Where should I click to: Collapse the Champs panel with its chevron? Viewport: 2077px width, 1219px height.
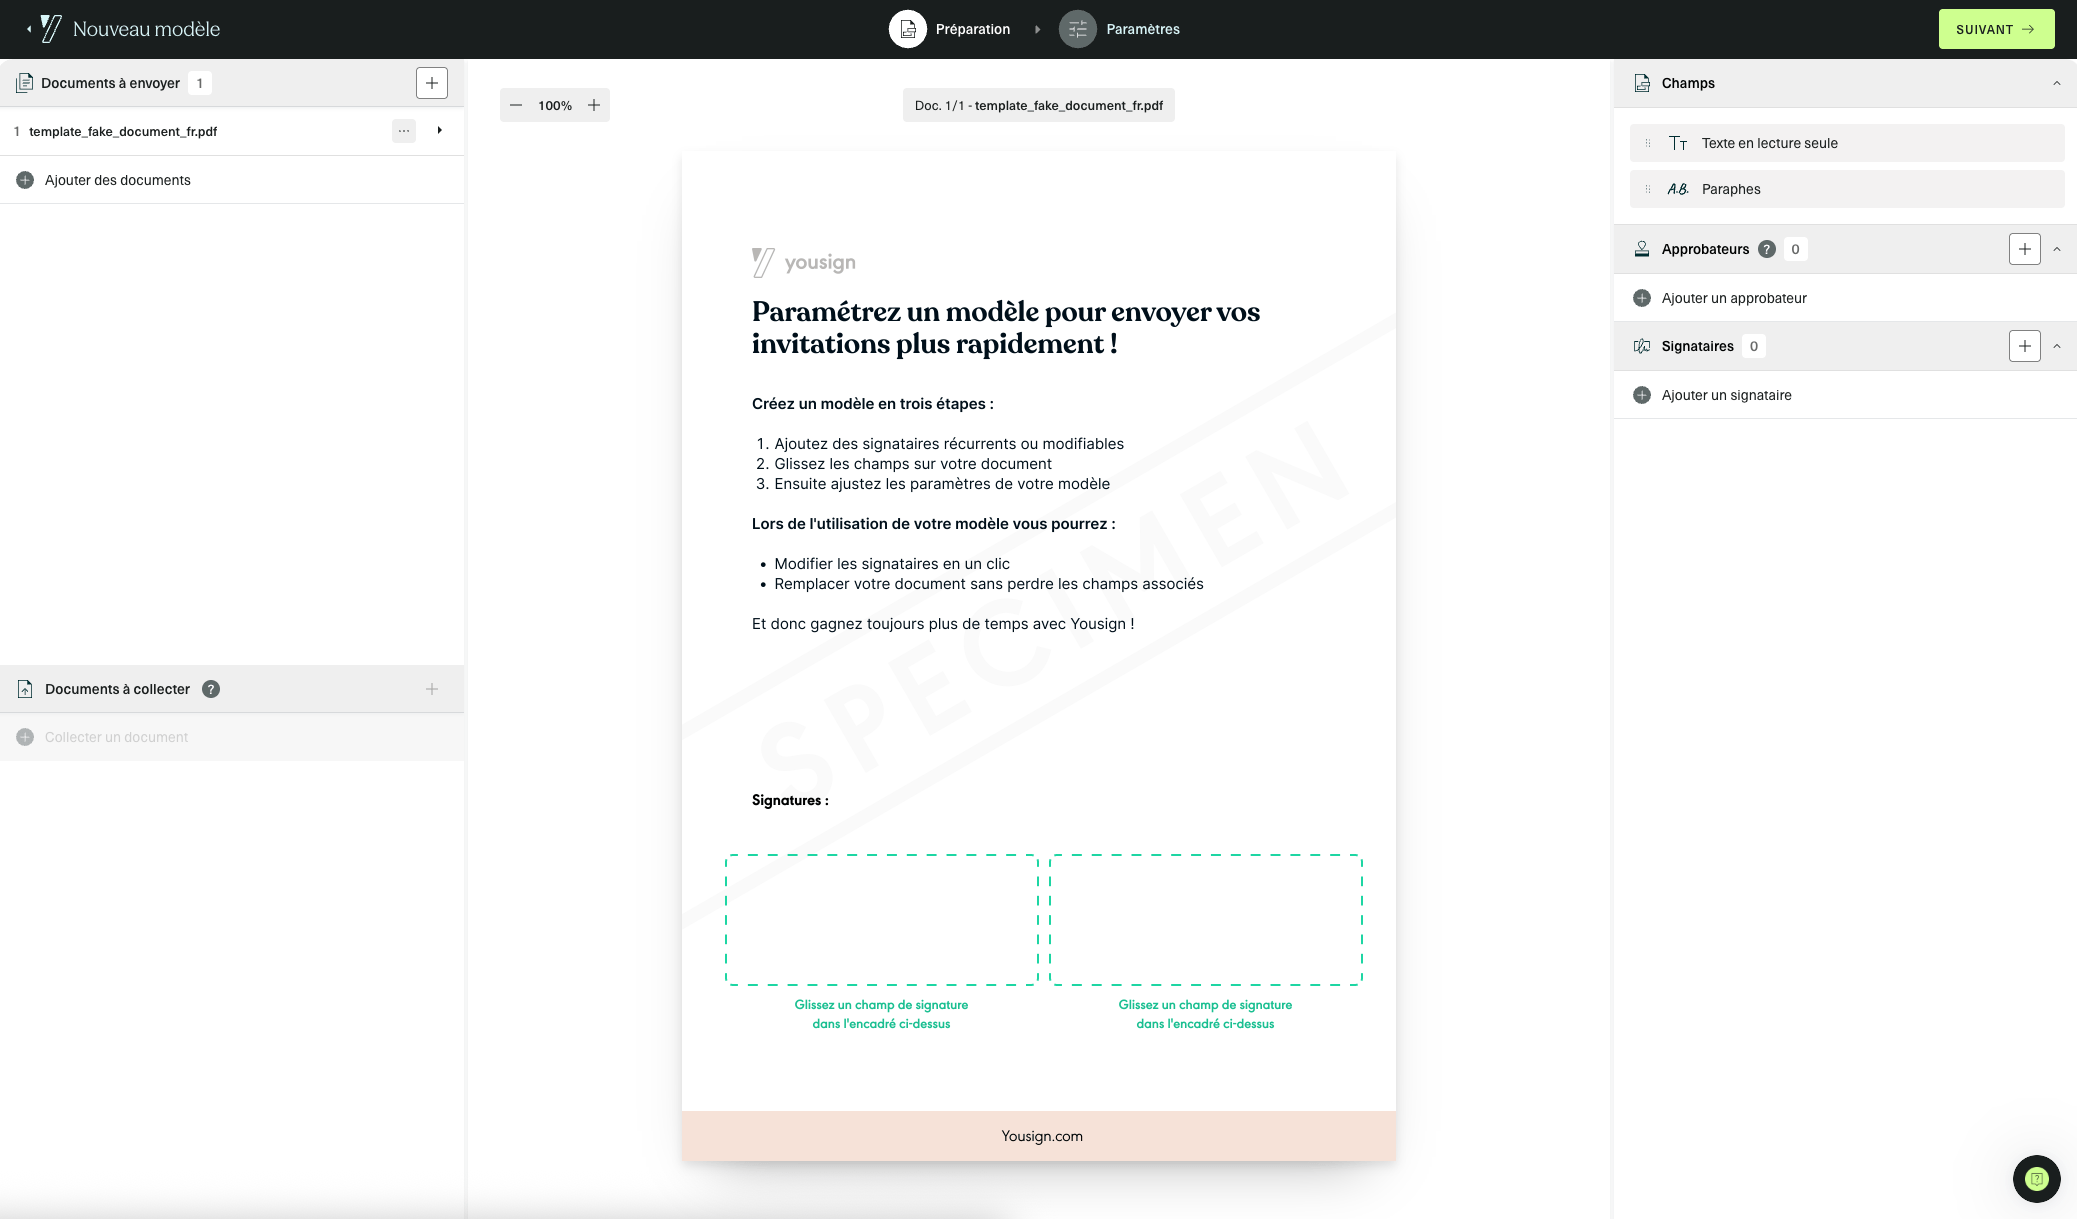pyautogui.click(x=2057, y=83)
